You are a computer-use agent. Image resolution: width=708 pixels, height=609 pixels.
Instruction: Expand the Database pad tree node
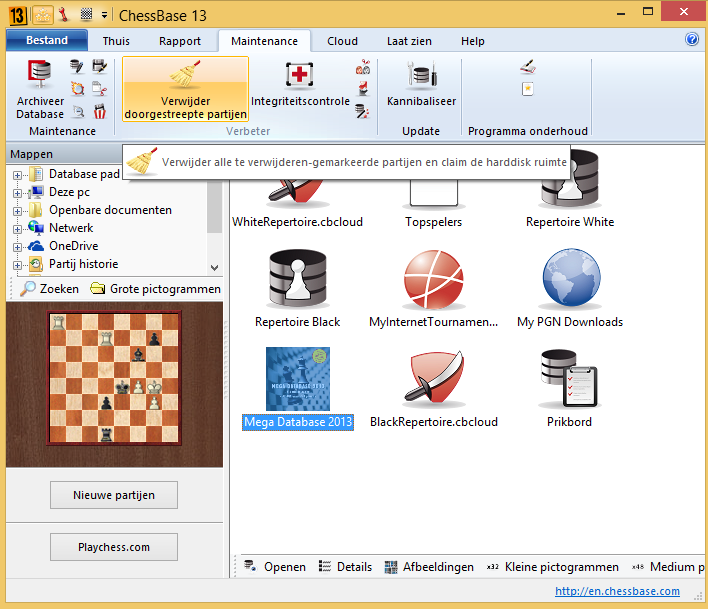click(x=17, y=175)
